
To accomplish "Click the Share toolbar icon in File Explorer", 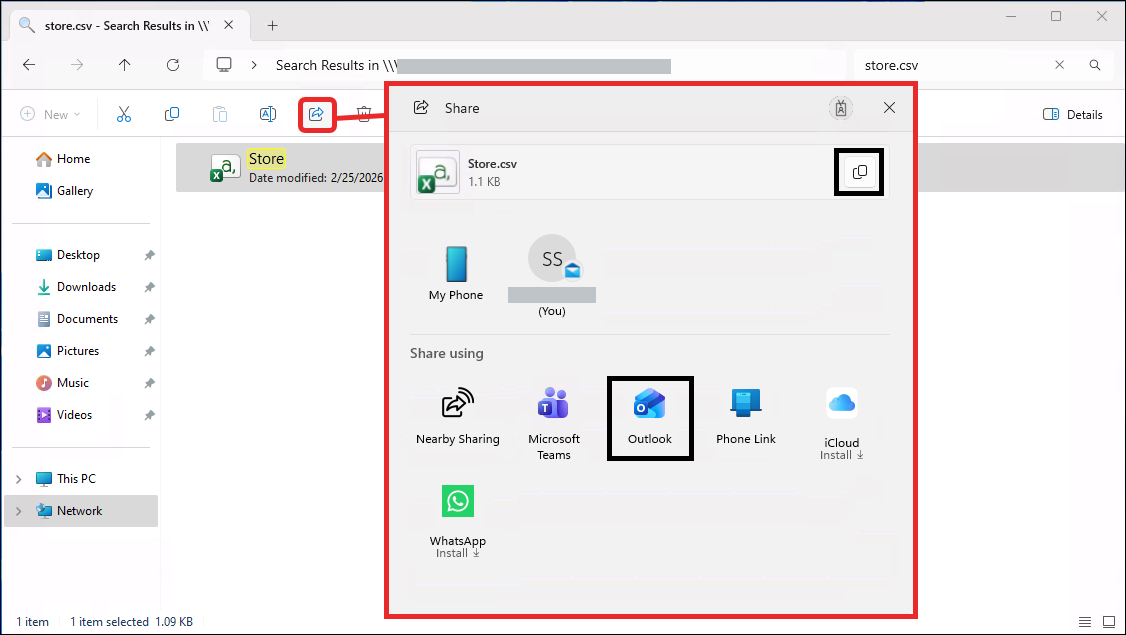I will coord(317,114).
